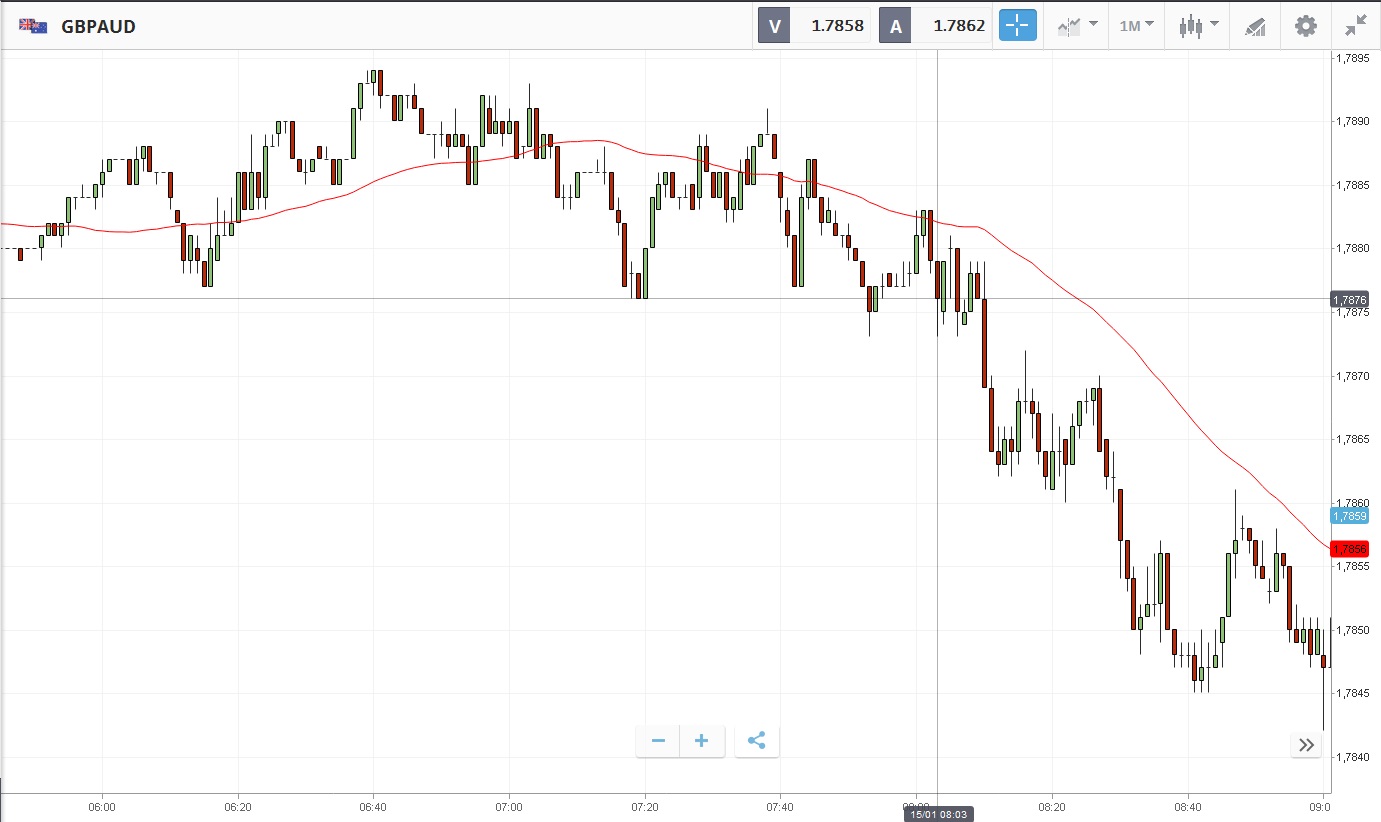Click the GBPAUD instrument name
This screenshot has height=822, width=1381.
98,27
